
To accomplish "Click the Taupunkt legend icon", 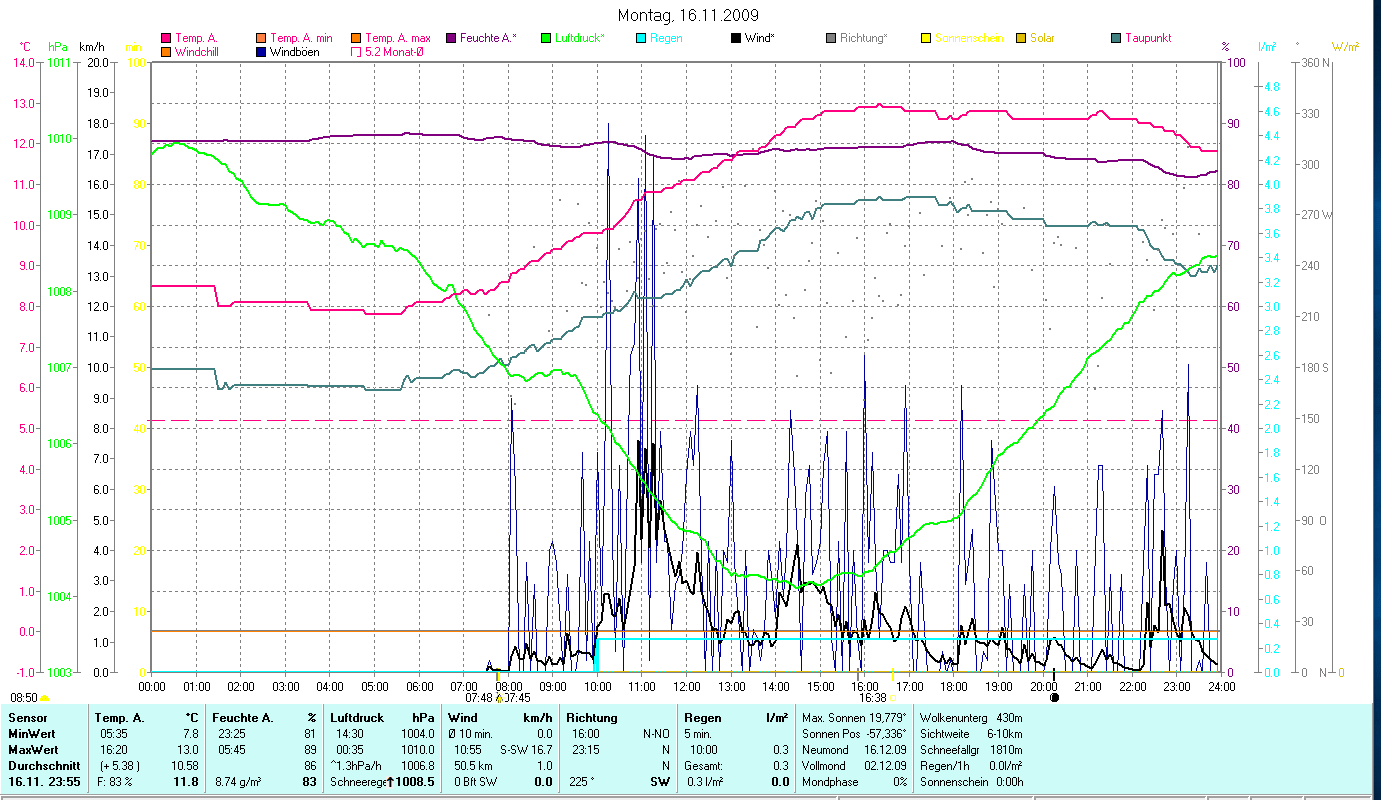I will 1116,38.
